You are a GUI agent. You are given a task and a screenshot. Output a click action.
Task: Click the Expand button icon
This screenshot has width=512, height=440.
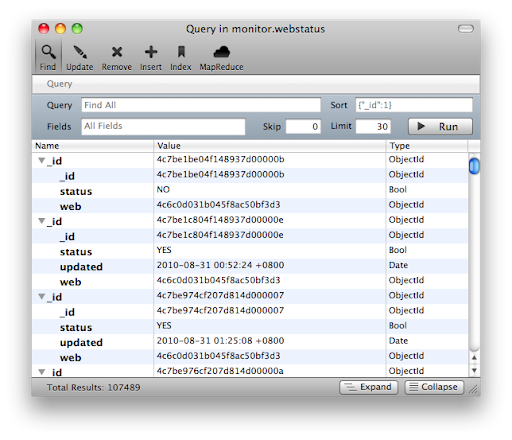point(350,387)
